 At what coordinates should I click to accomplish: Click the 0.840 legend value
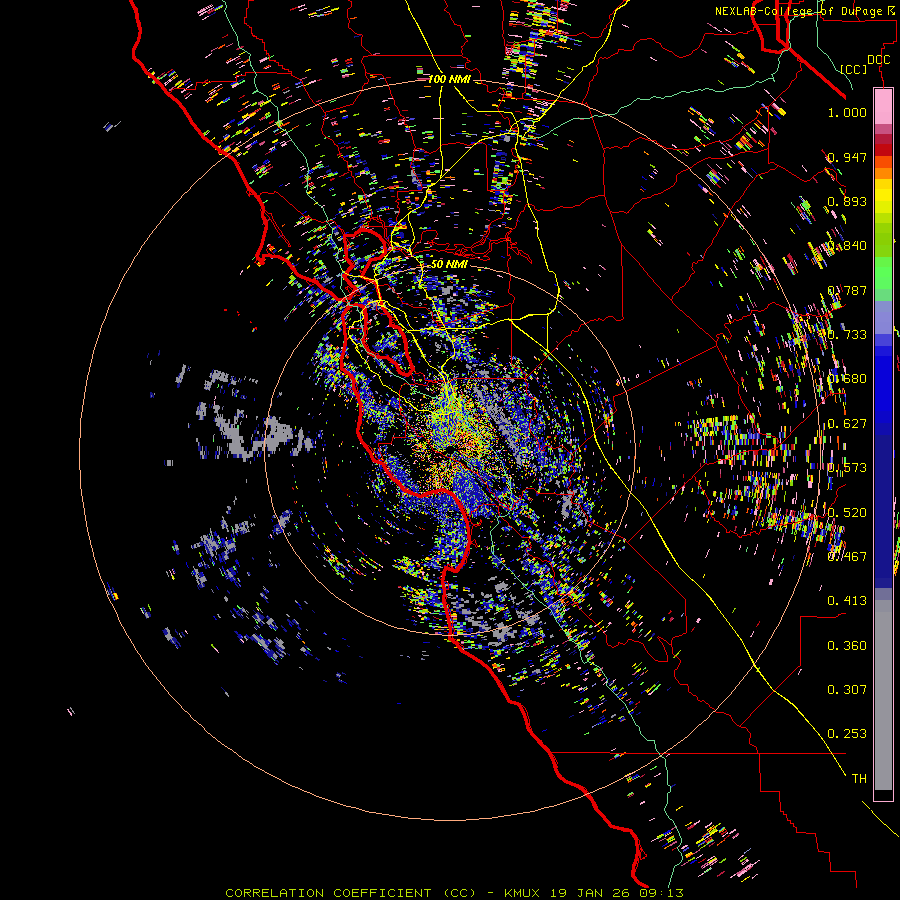click(x=847, y=246)
